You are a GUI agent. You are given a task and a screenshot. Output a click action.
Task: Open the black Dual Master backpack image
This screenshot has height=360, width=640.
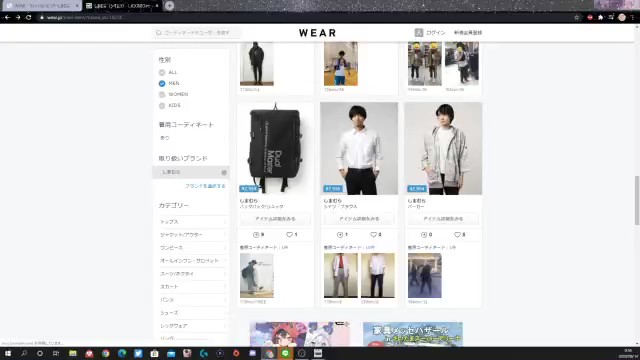pos(276,148)
